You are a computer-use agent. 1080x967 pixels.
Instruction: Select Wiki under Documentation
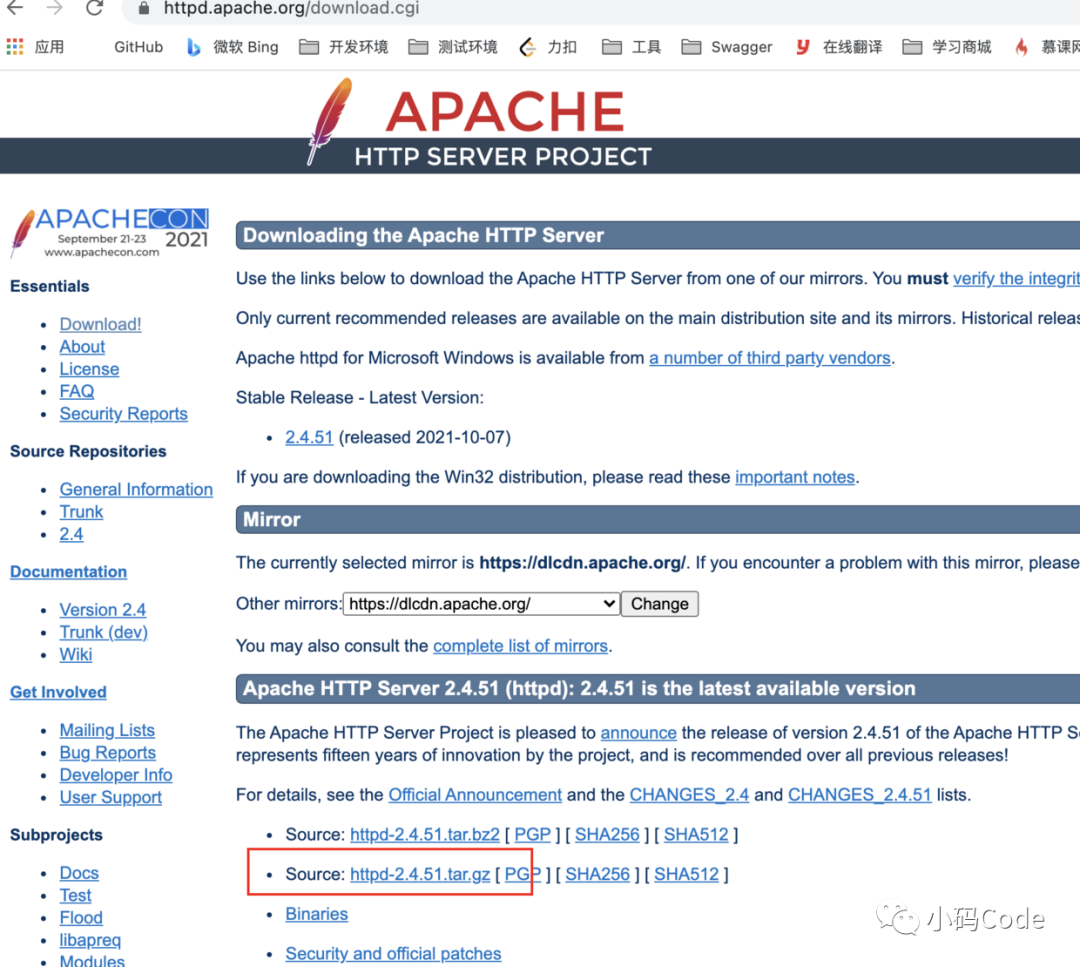pos(75,654)
